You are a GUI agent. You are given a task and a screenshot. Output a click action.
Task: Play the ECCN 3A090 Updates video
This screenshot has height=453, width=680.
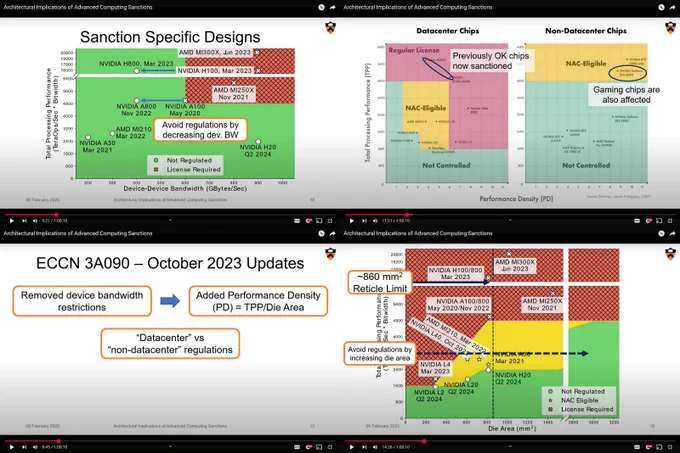point(12,447)
